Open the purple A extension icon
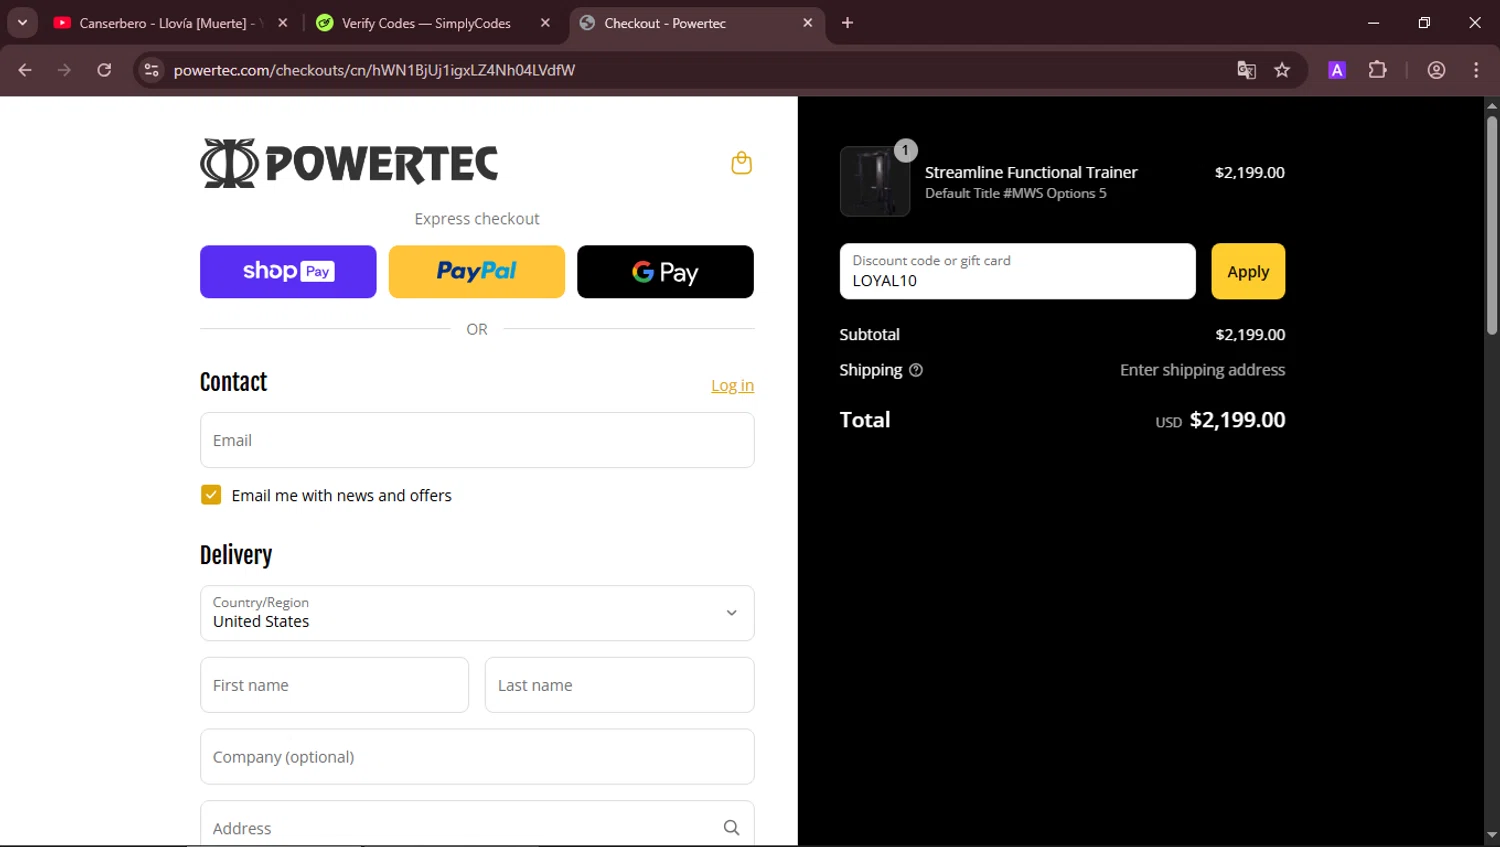The image size is (1500, 847). point(1337,70)
